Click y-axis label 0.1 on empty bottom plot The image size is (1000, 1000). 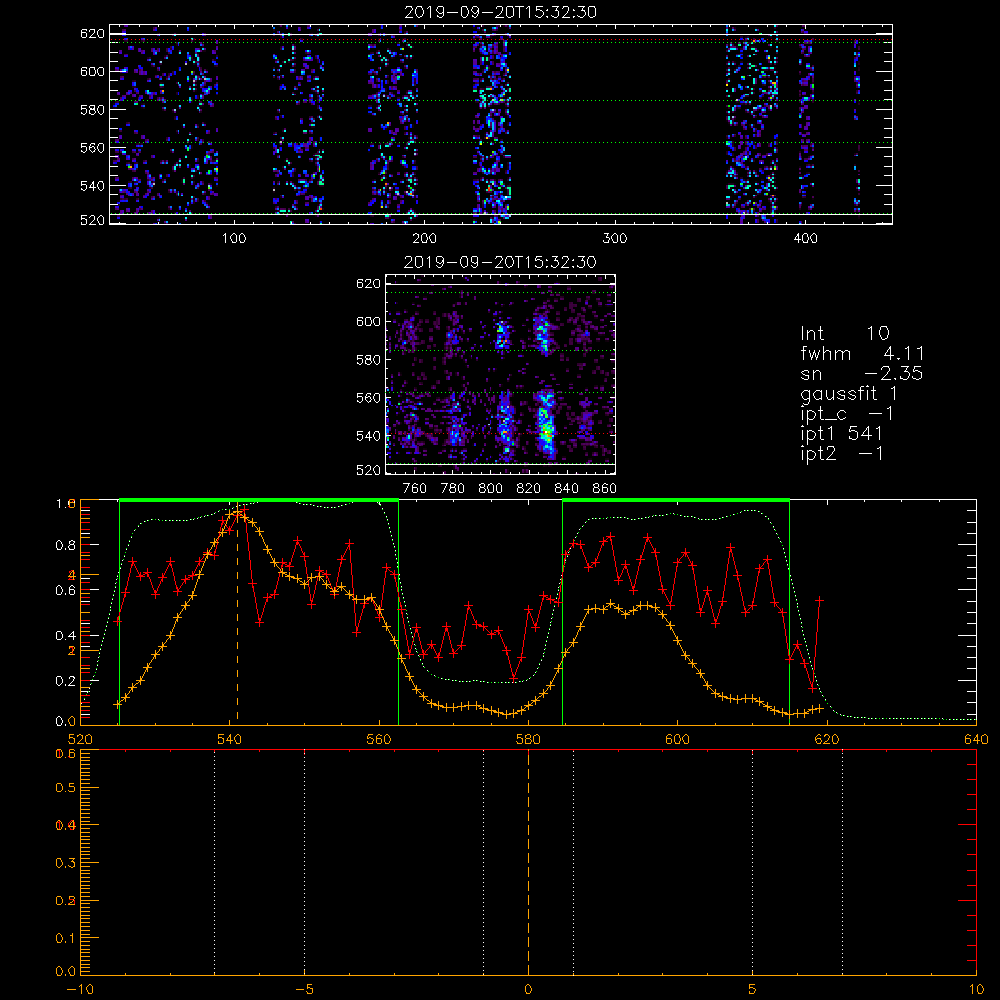(x=66, y=938)
